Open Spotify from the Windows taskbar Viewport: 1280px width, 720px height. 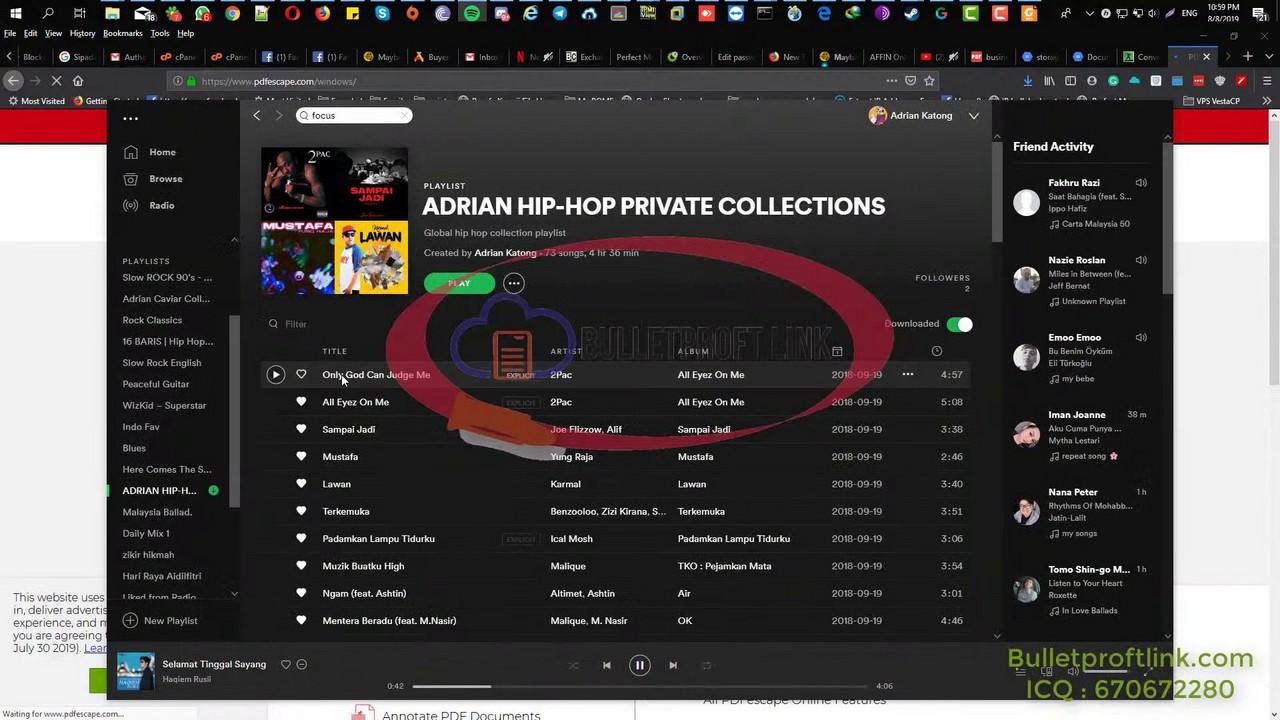[472, 14]
